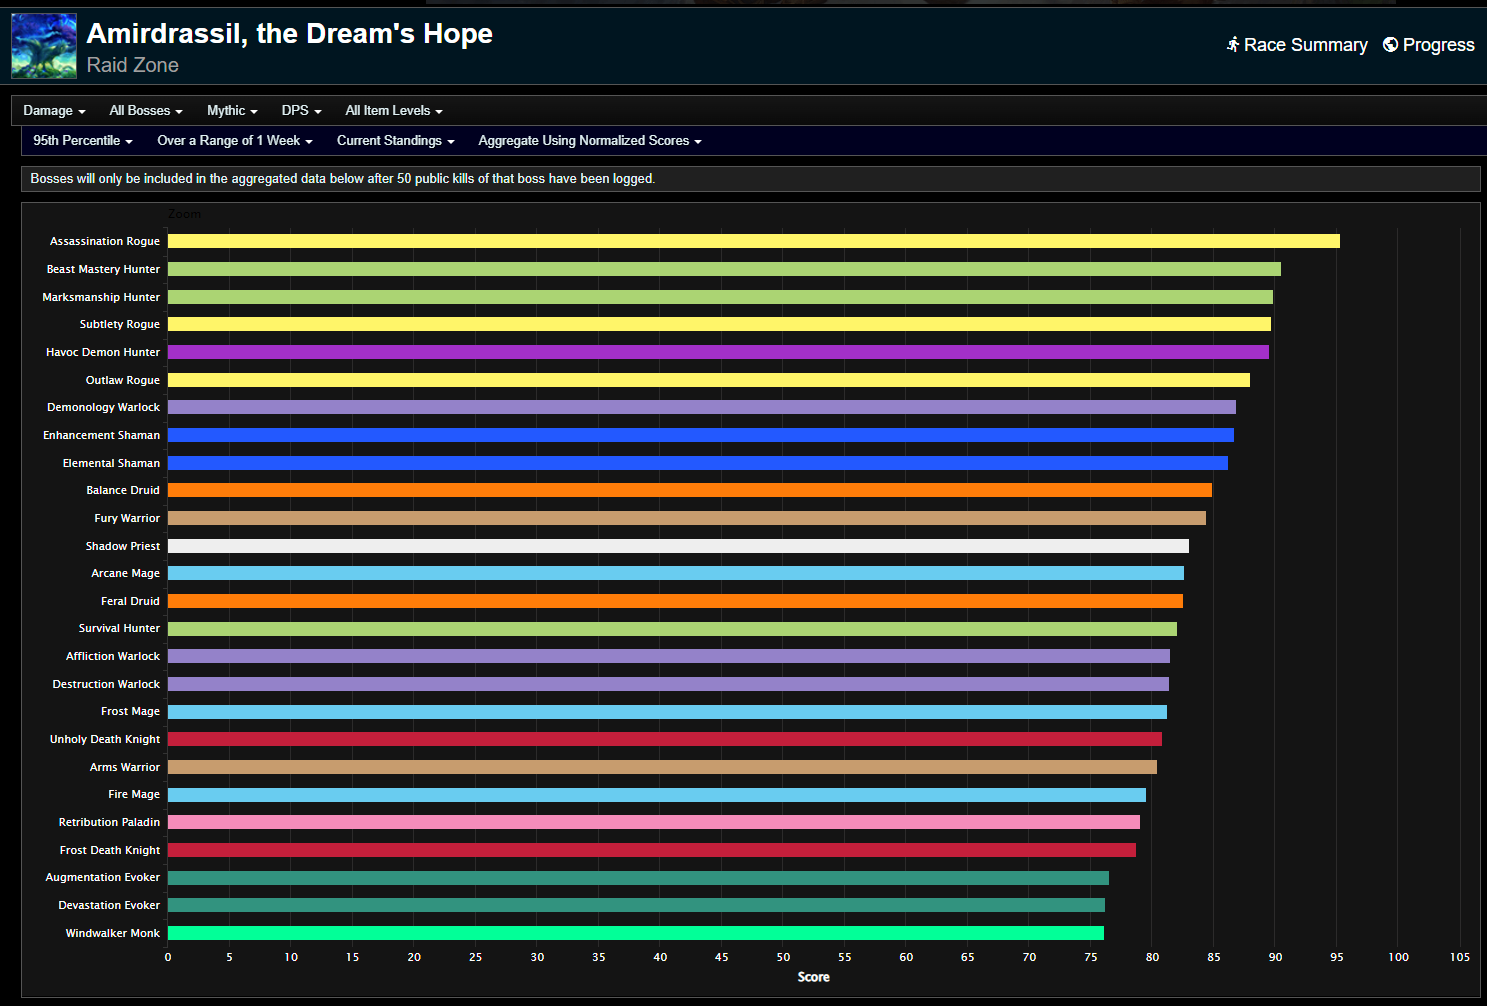
Task: Click the Retribution Paladin pink bar
Action: click(x=654, y=822)
